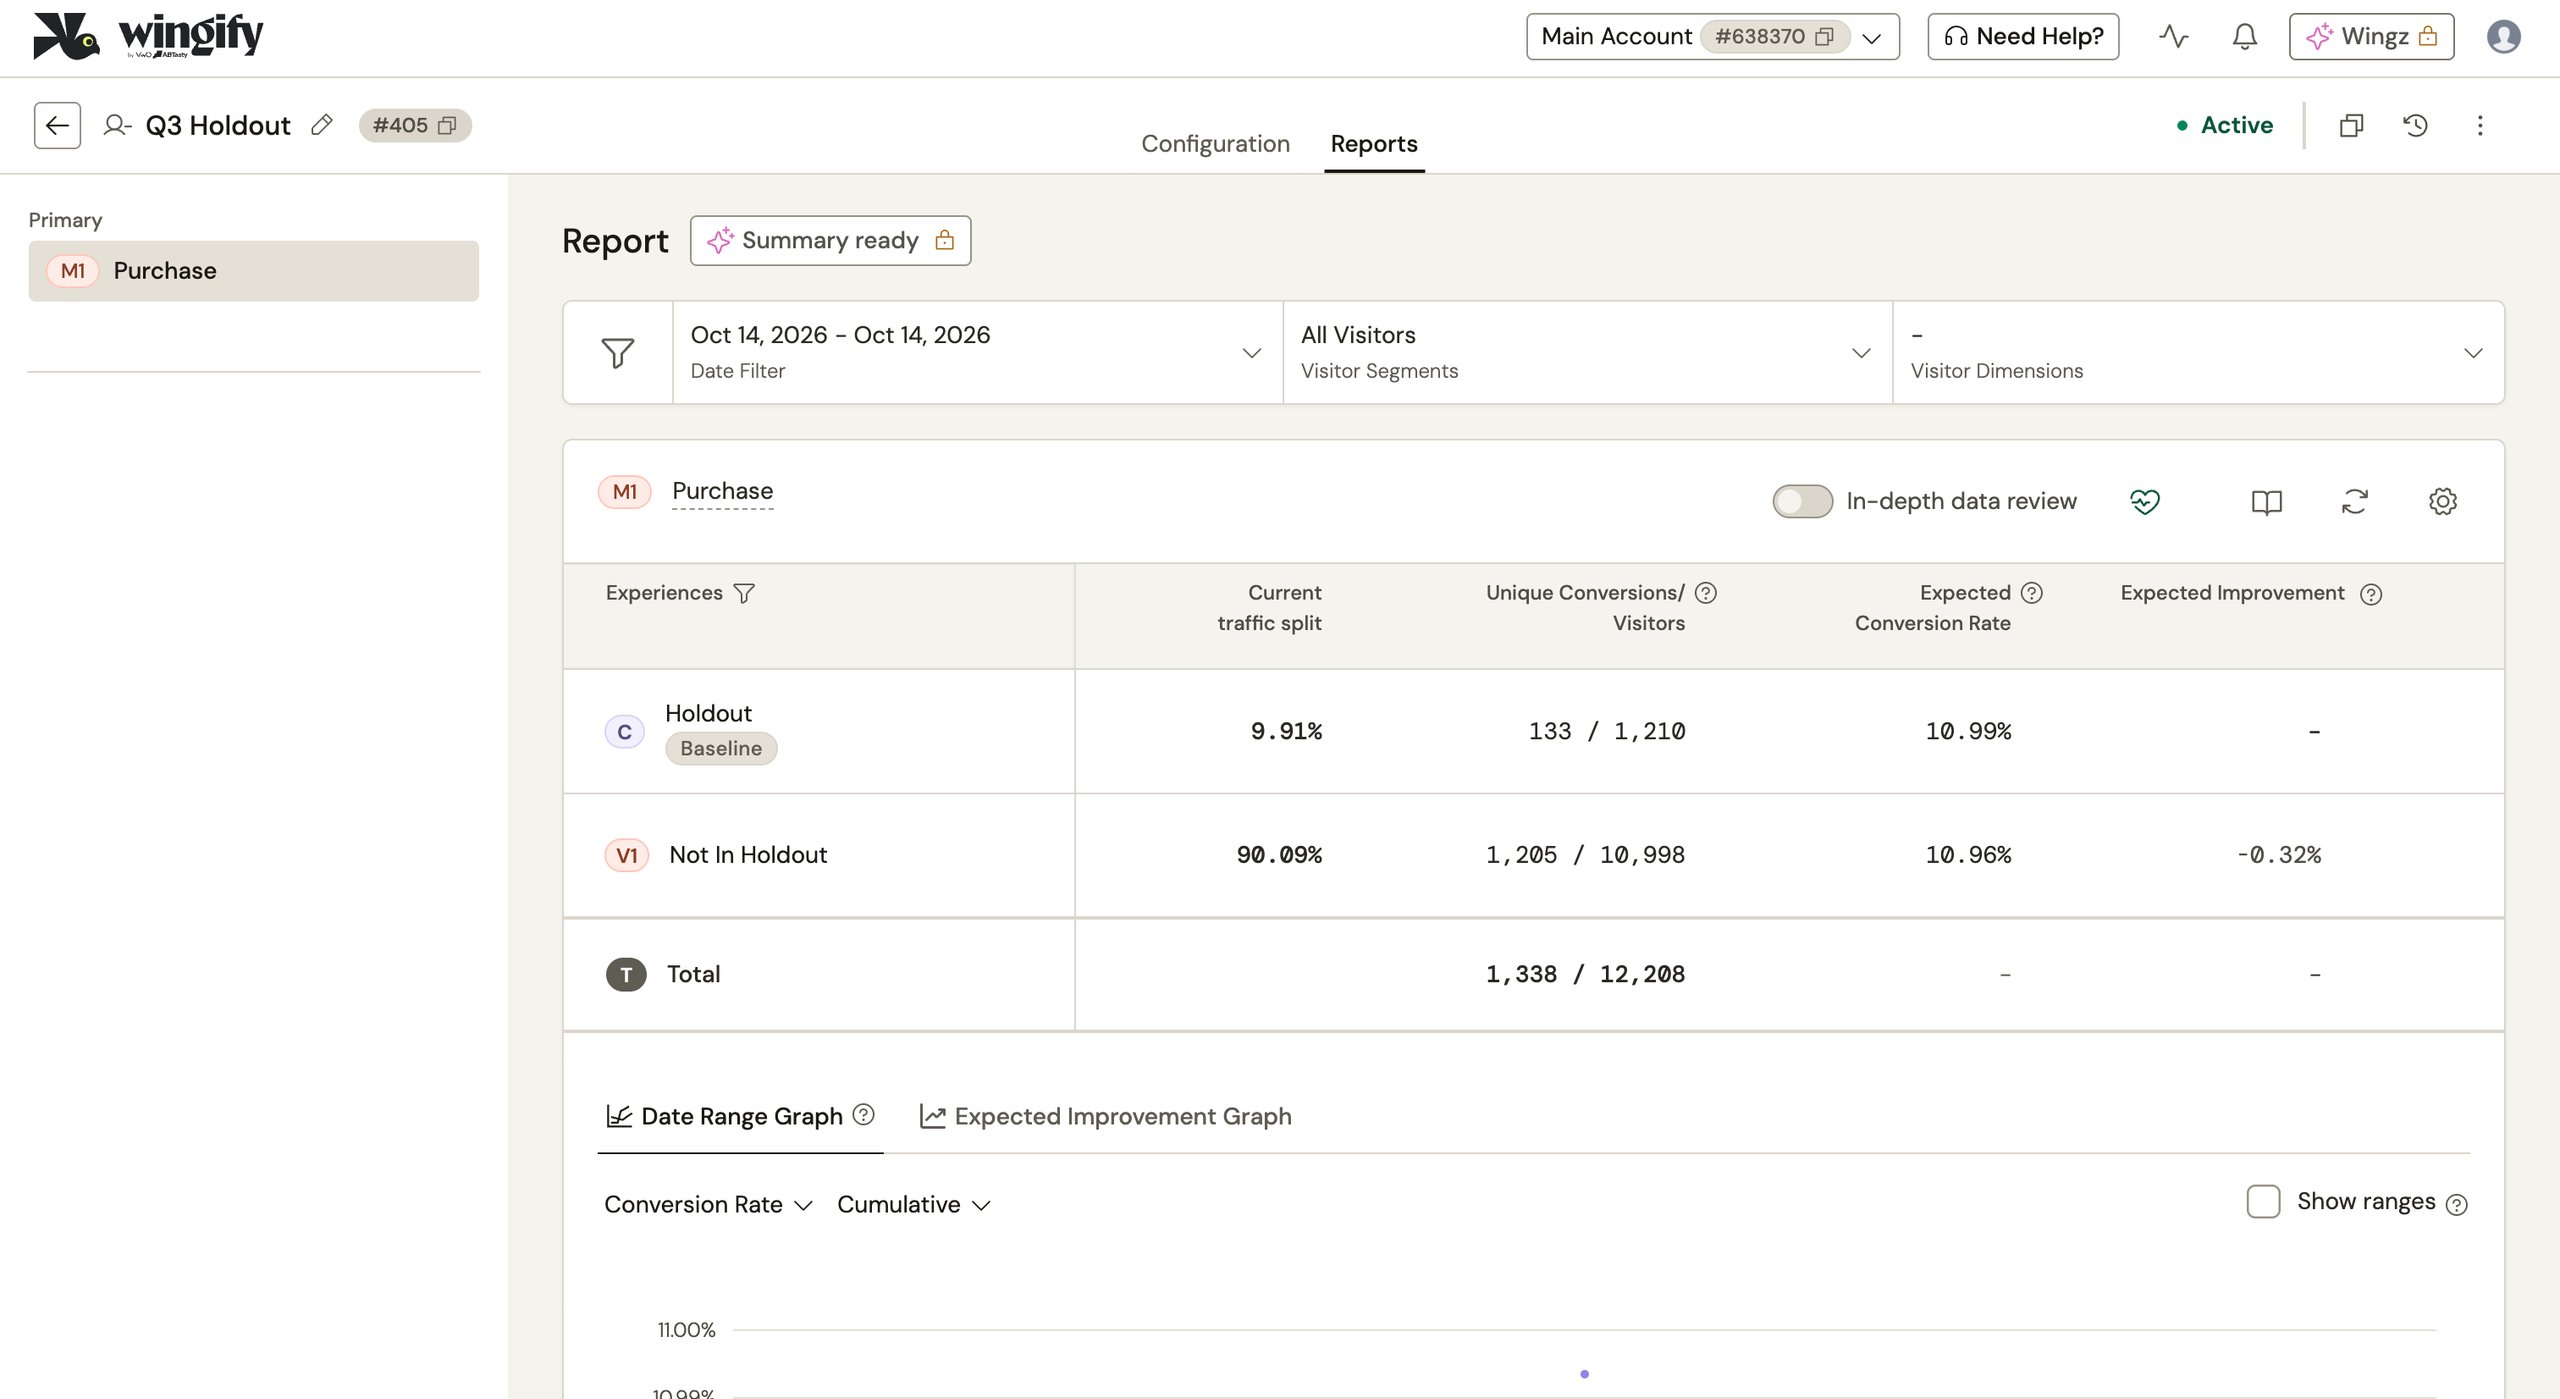Enable the Show ranges checkbox
The width and height of the screenshot is (2560, 1399).
(x=2263, y=1201)
